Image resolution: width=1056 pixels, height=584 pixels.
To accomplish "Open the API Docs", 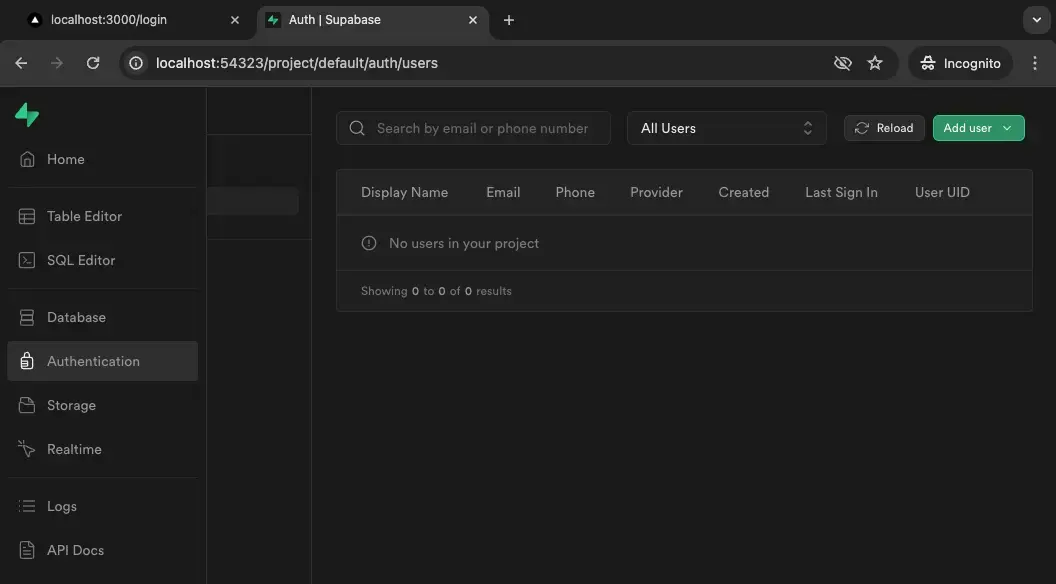I will [73, 550].
